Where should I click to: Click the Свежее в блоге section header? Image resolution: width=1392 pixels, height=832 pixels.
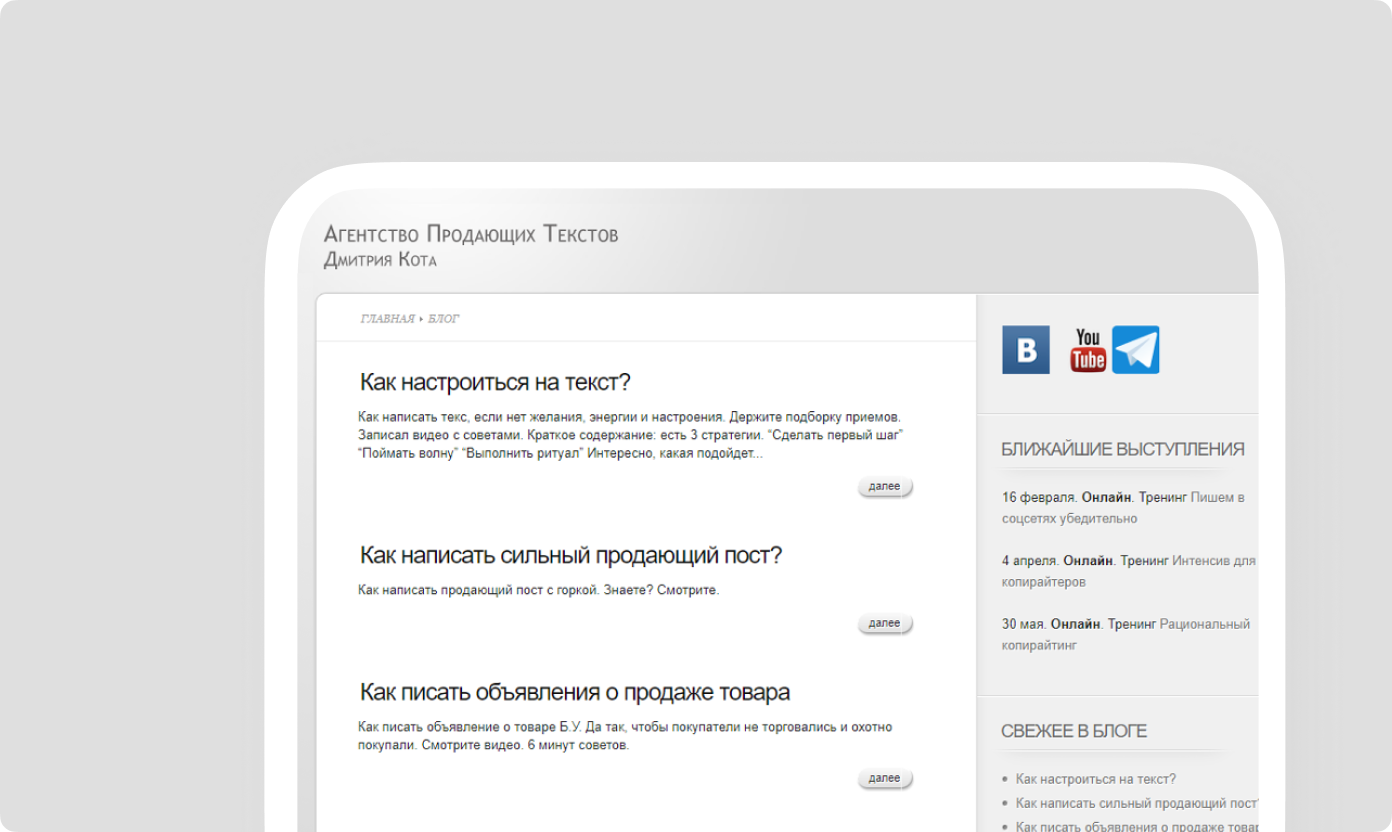(1074, 731)
